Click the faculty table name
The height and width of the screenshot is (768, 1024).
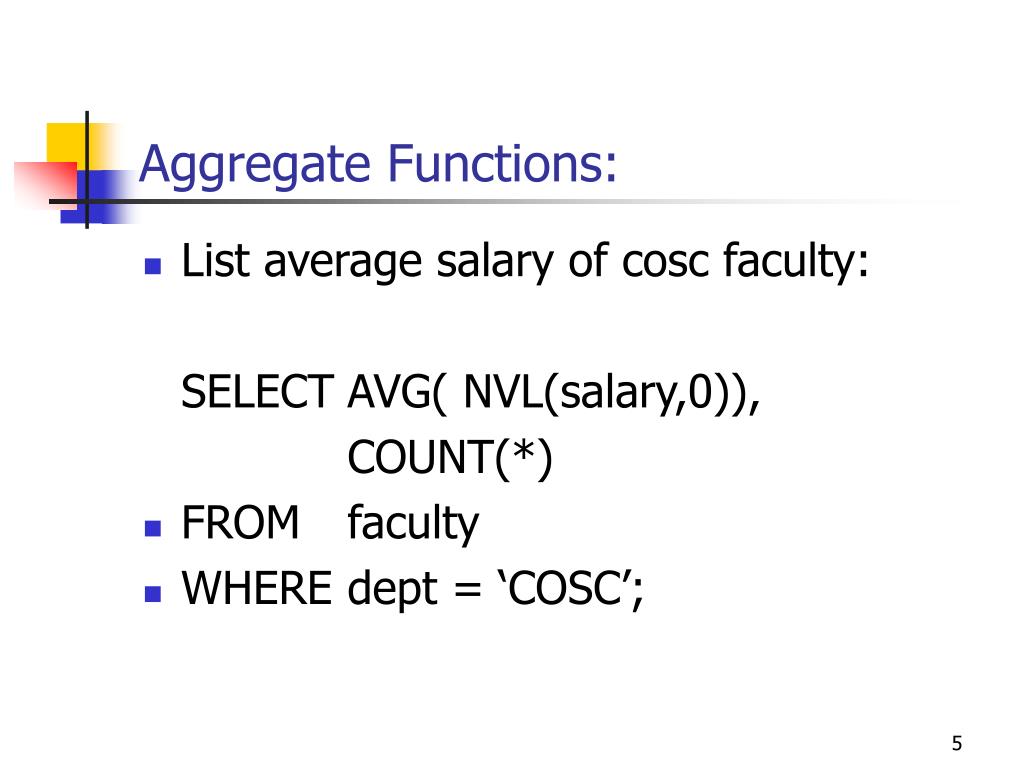point(413,524)
